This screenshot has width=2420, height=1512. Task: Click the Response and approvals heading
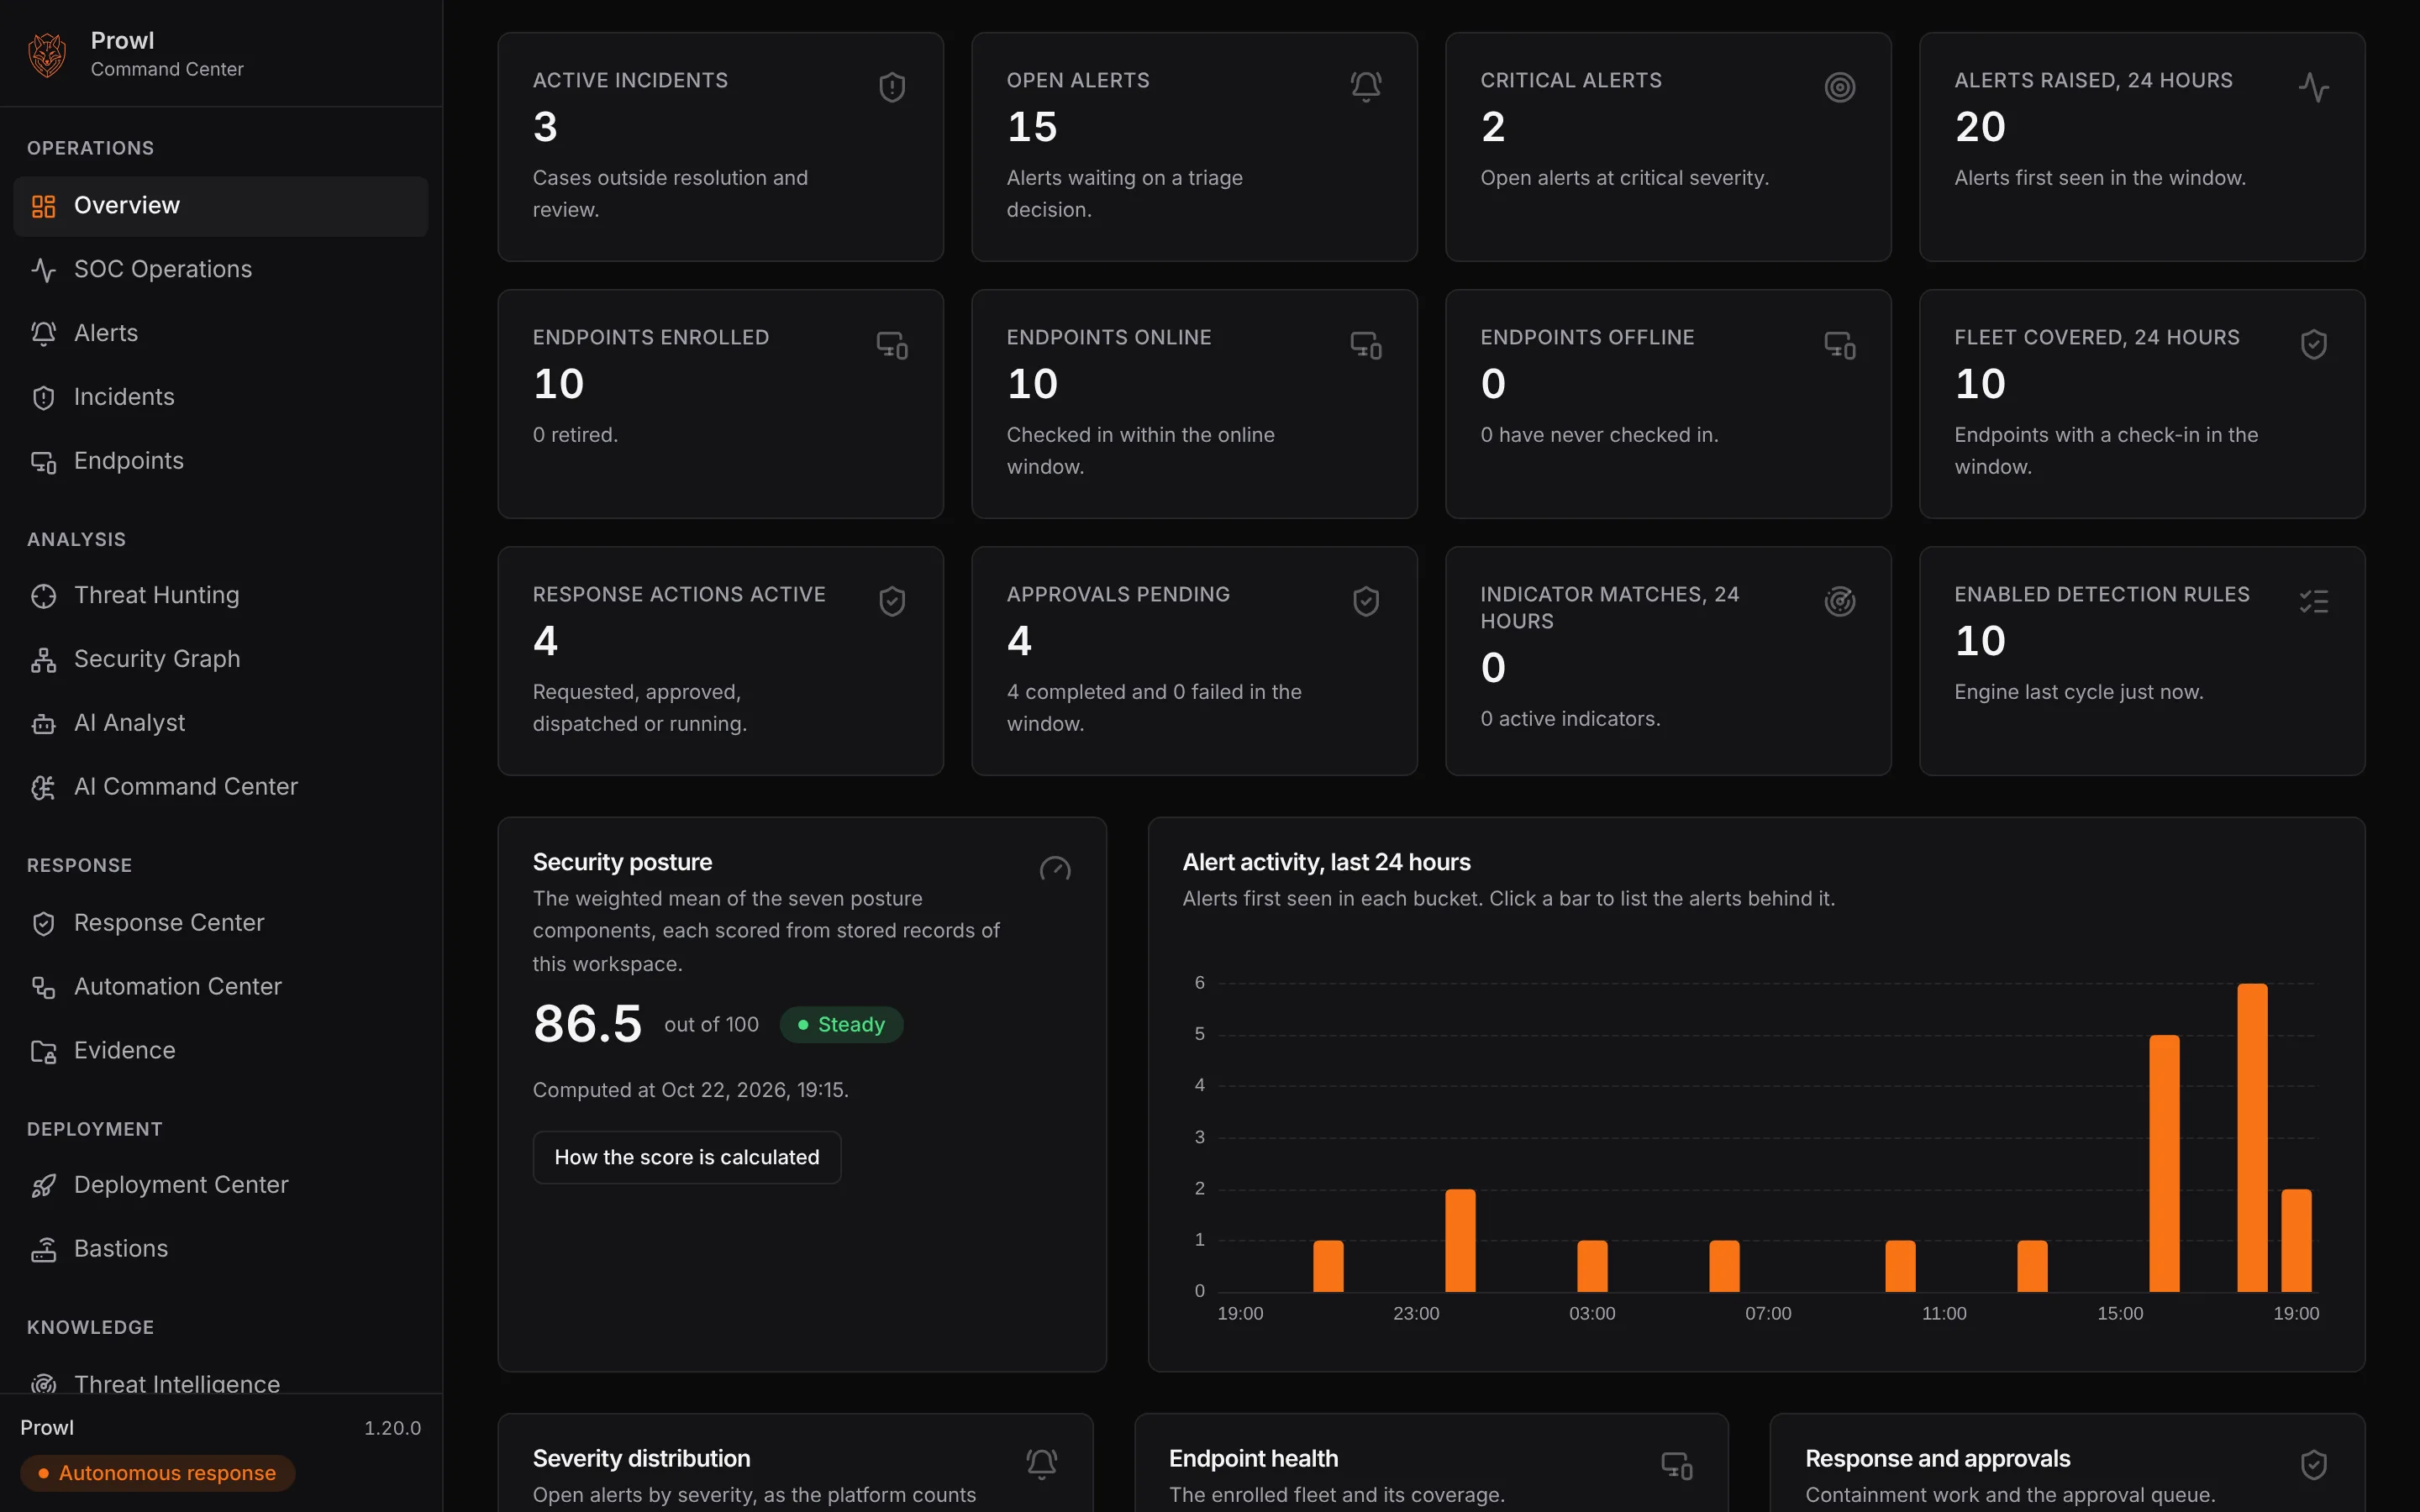tap(1937, 1459)
